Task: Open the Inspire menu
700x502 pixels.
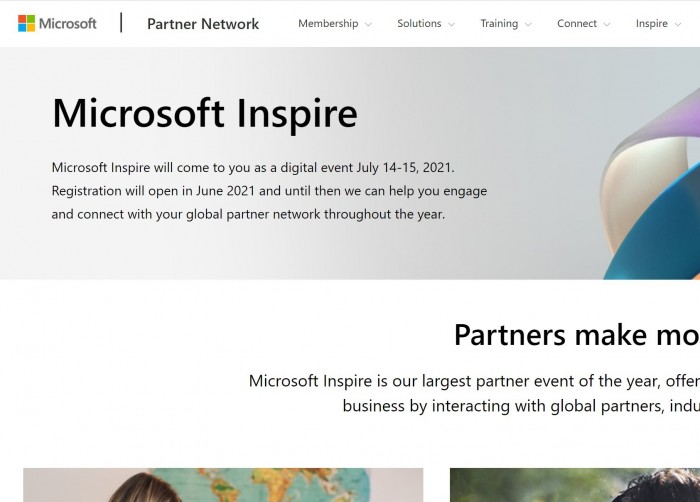Action: pos(652,24)
